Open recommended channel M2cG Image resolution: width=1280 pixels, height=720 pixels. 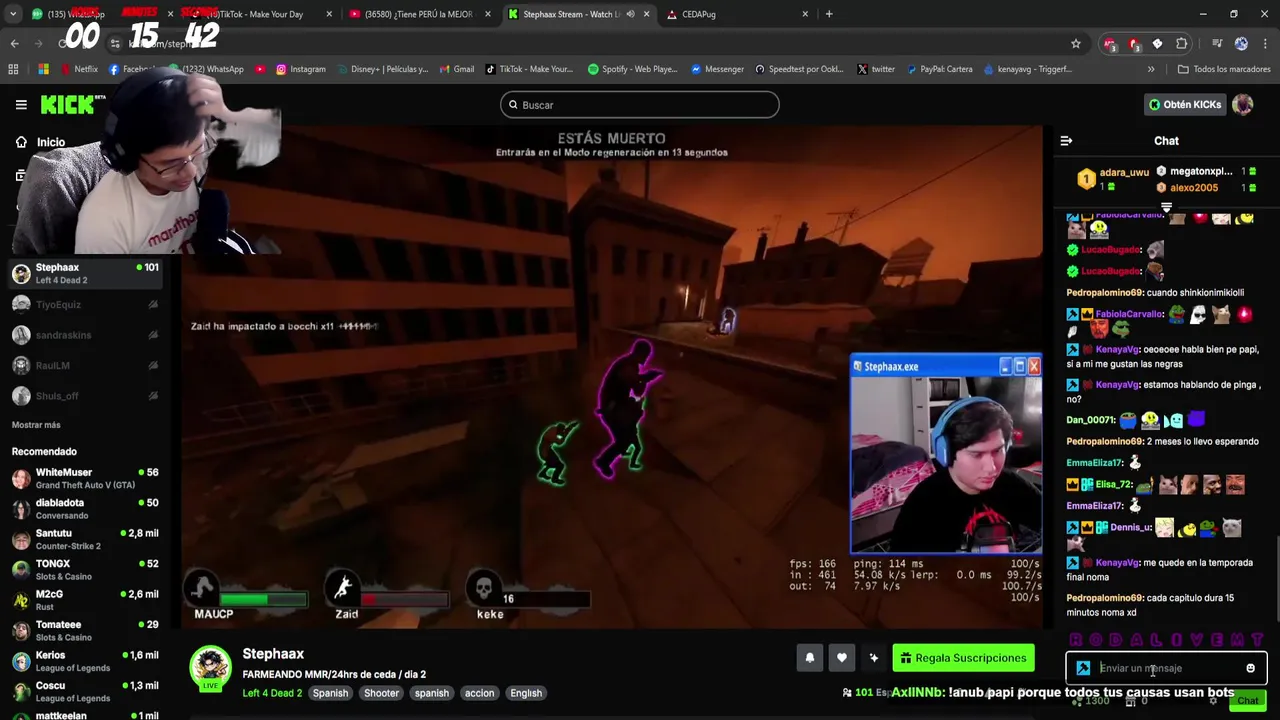click(x=85, y=600)
